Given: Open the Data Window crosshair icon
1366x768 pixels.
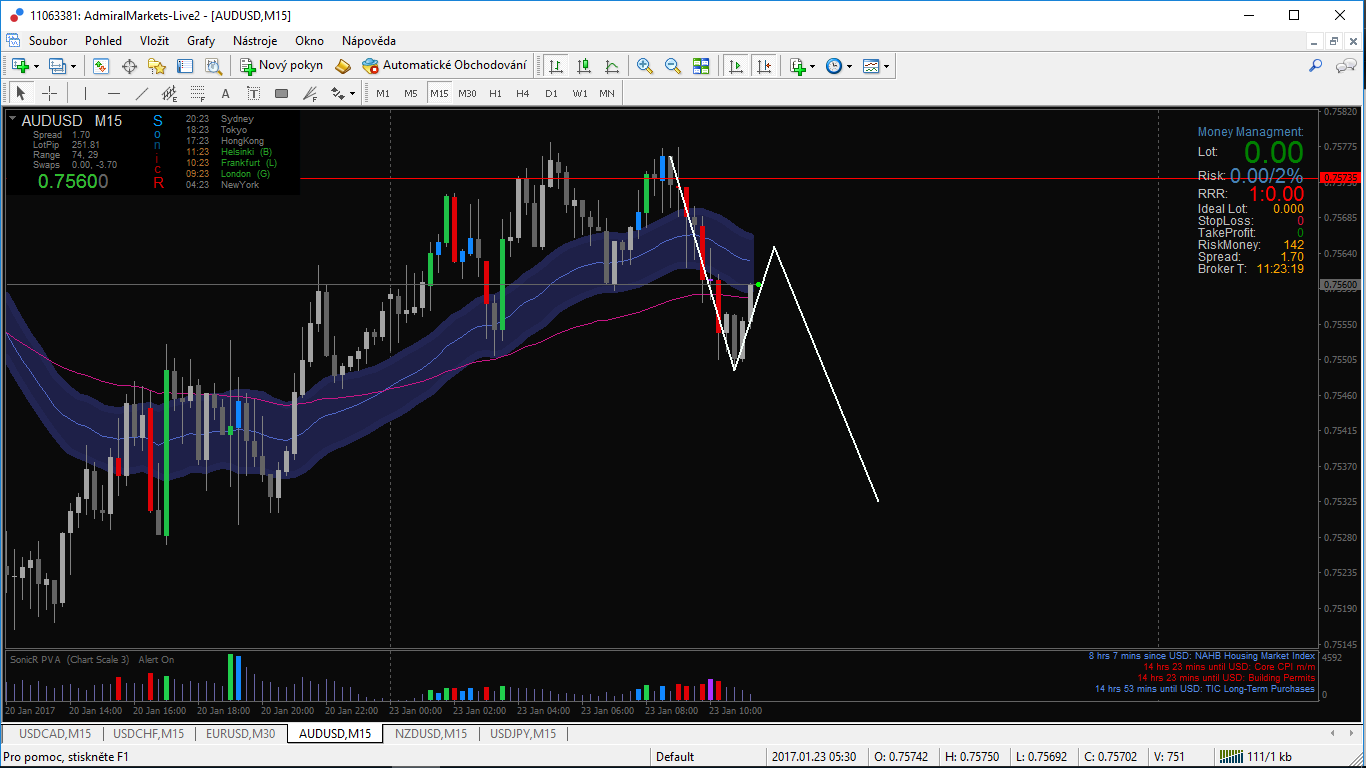Looking at the screenshot, I should coord(129,66).
